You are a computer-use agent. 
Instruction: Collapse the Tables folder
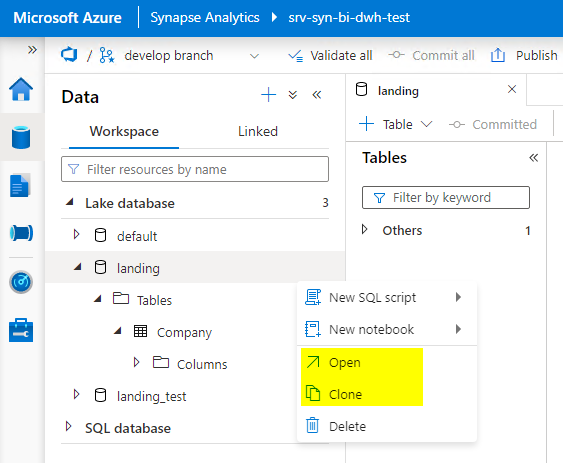(98, 299)
